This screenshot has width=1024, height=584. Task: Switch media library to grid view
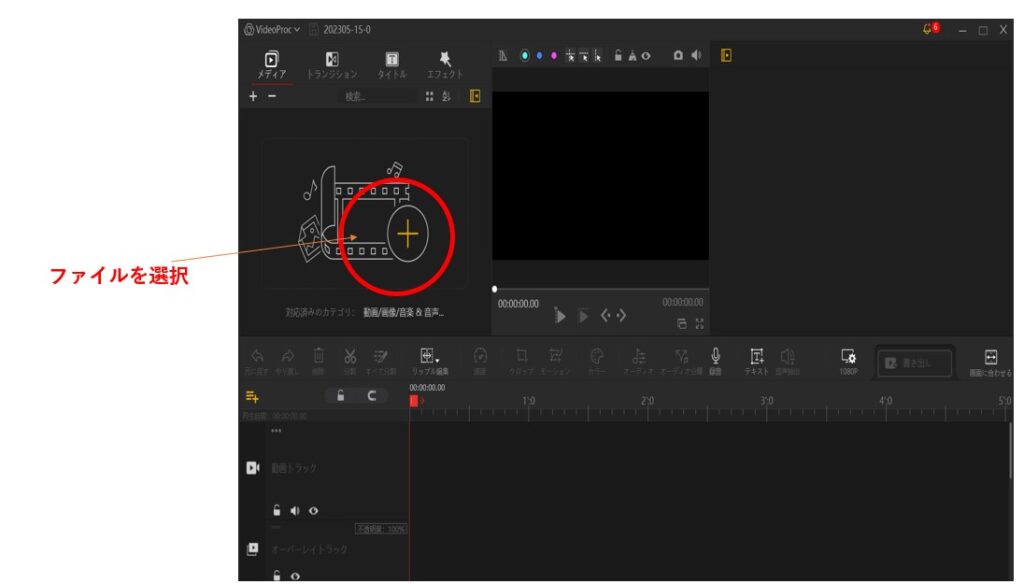[x=429, y=97]
